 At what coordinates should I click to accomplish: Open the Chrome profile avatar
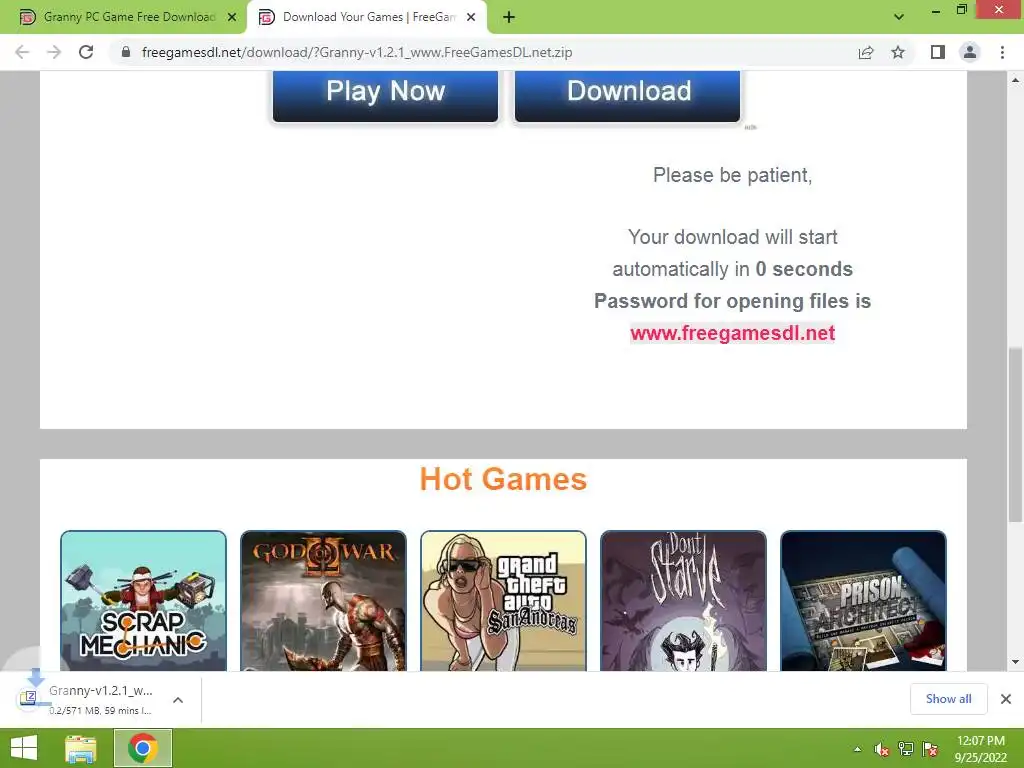tap(970, 52)
